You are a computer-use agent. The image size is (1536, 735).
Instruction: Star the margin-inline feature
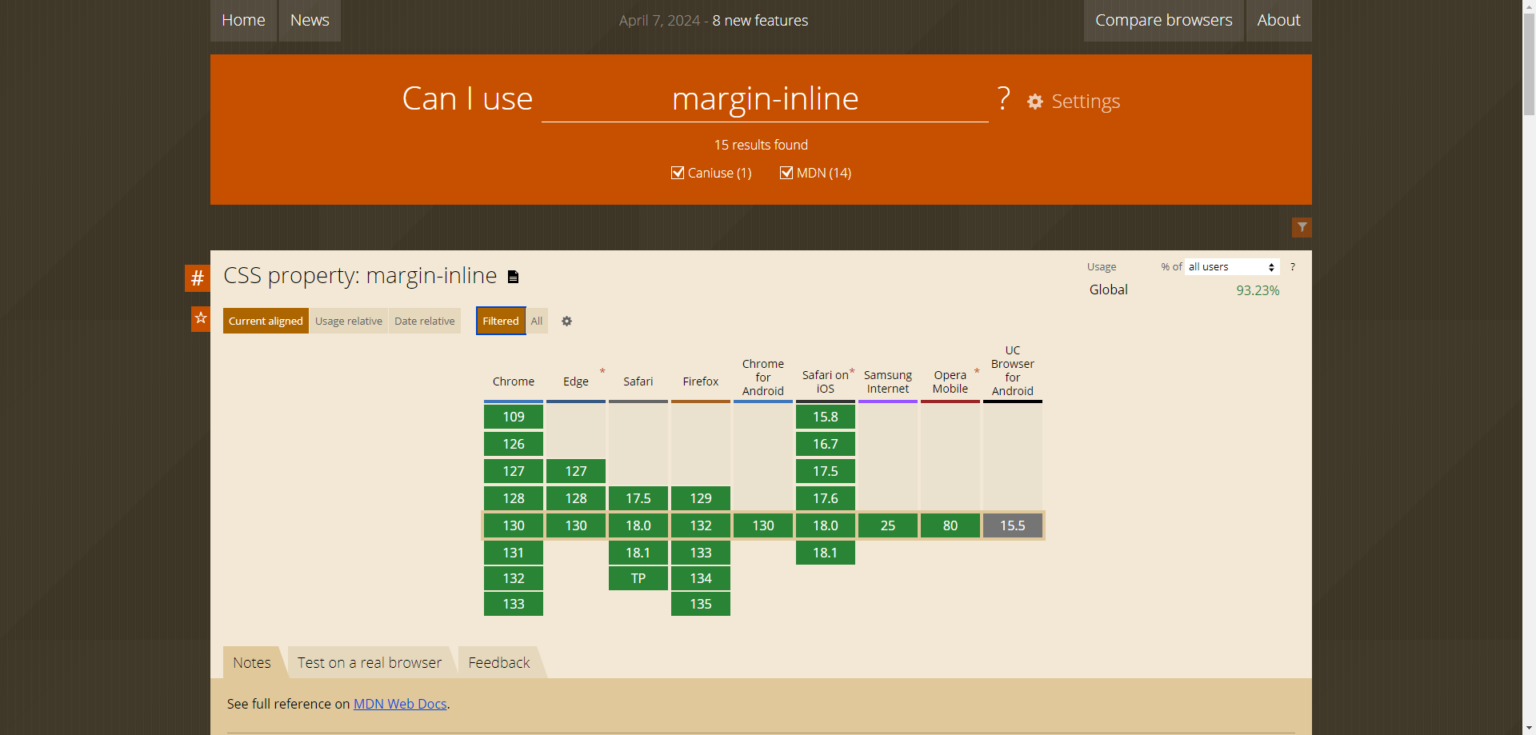[x=200, y=318]
